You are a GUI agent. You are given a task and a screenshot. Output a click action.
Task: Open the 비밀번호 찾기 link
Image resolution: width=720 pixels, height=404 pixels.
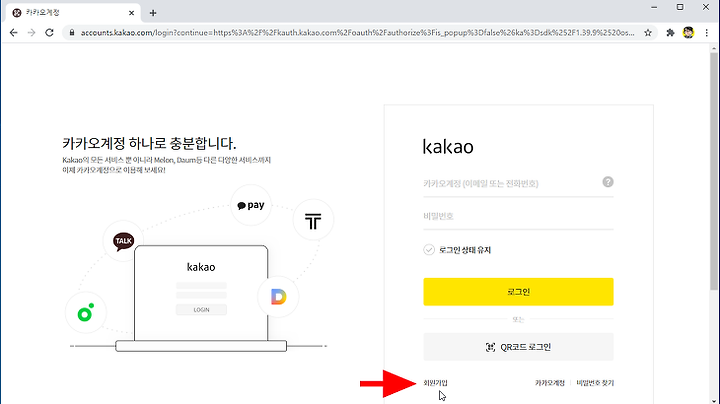[595, 383]
